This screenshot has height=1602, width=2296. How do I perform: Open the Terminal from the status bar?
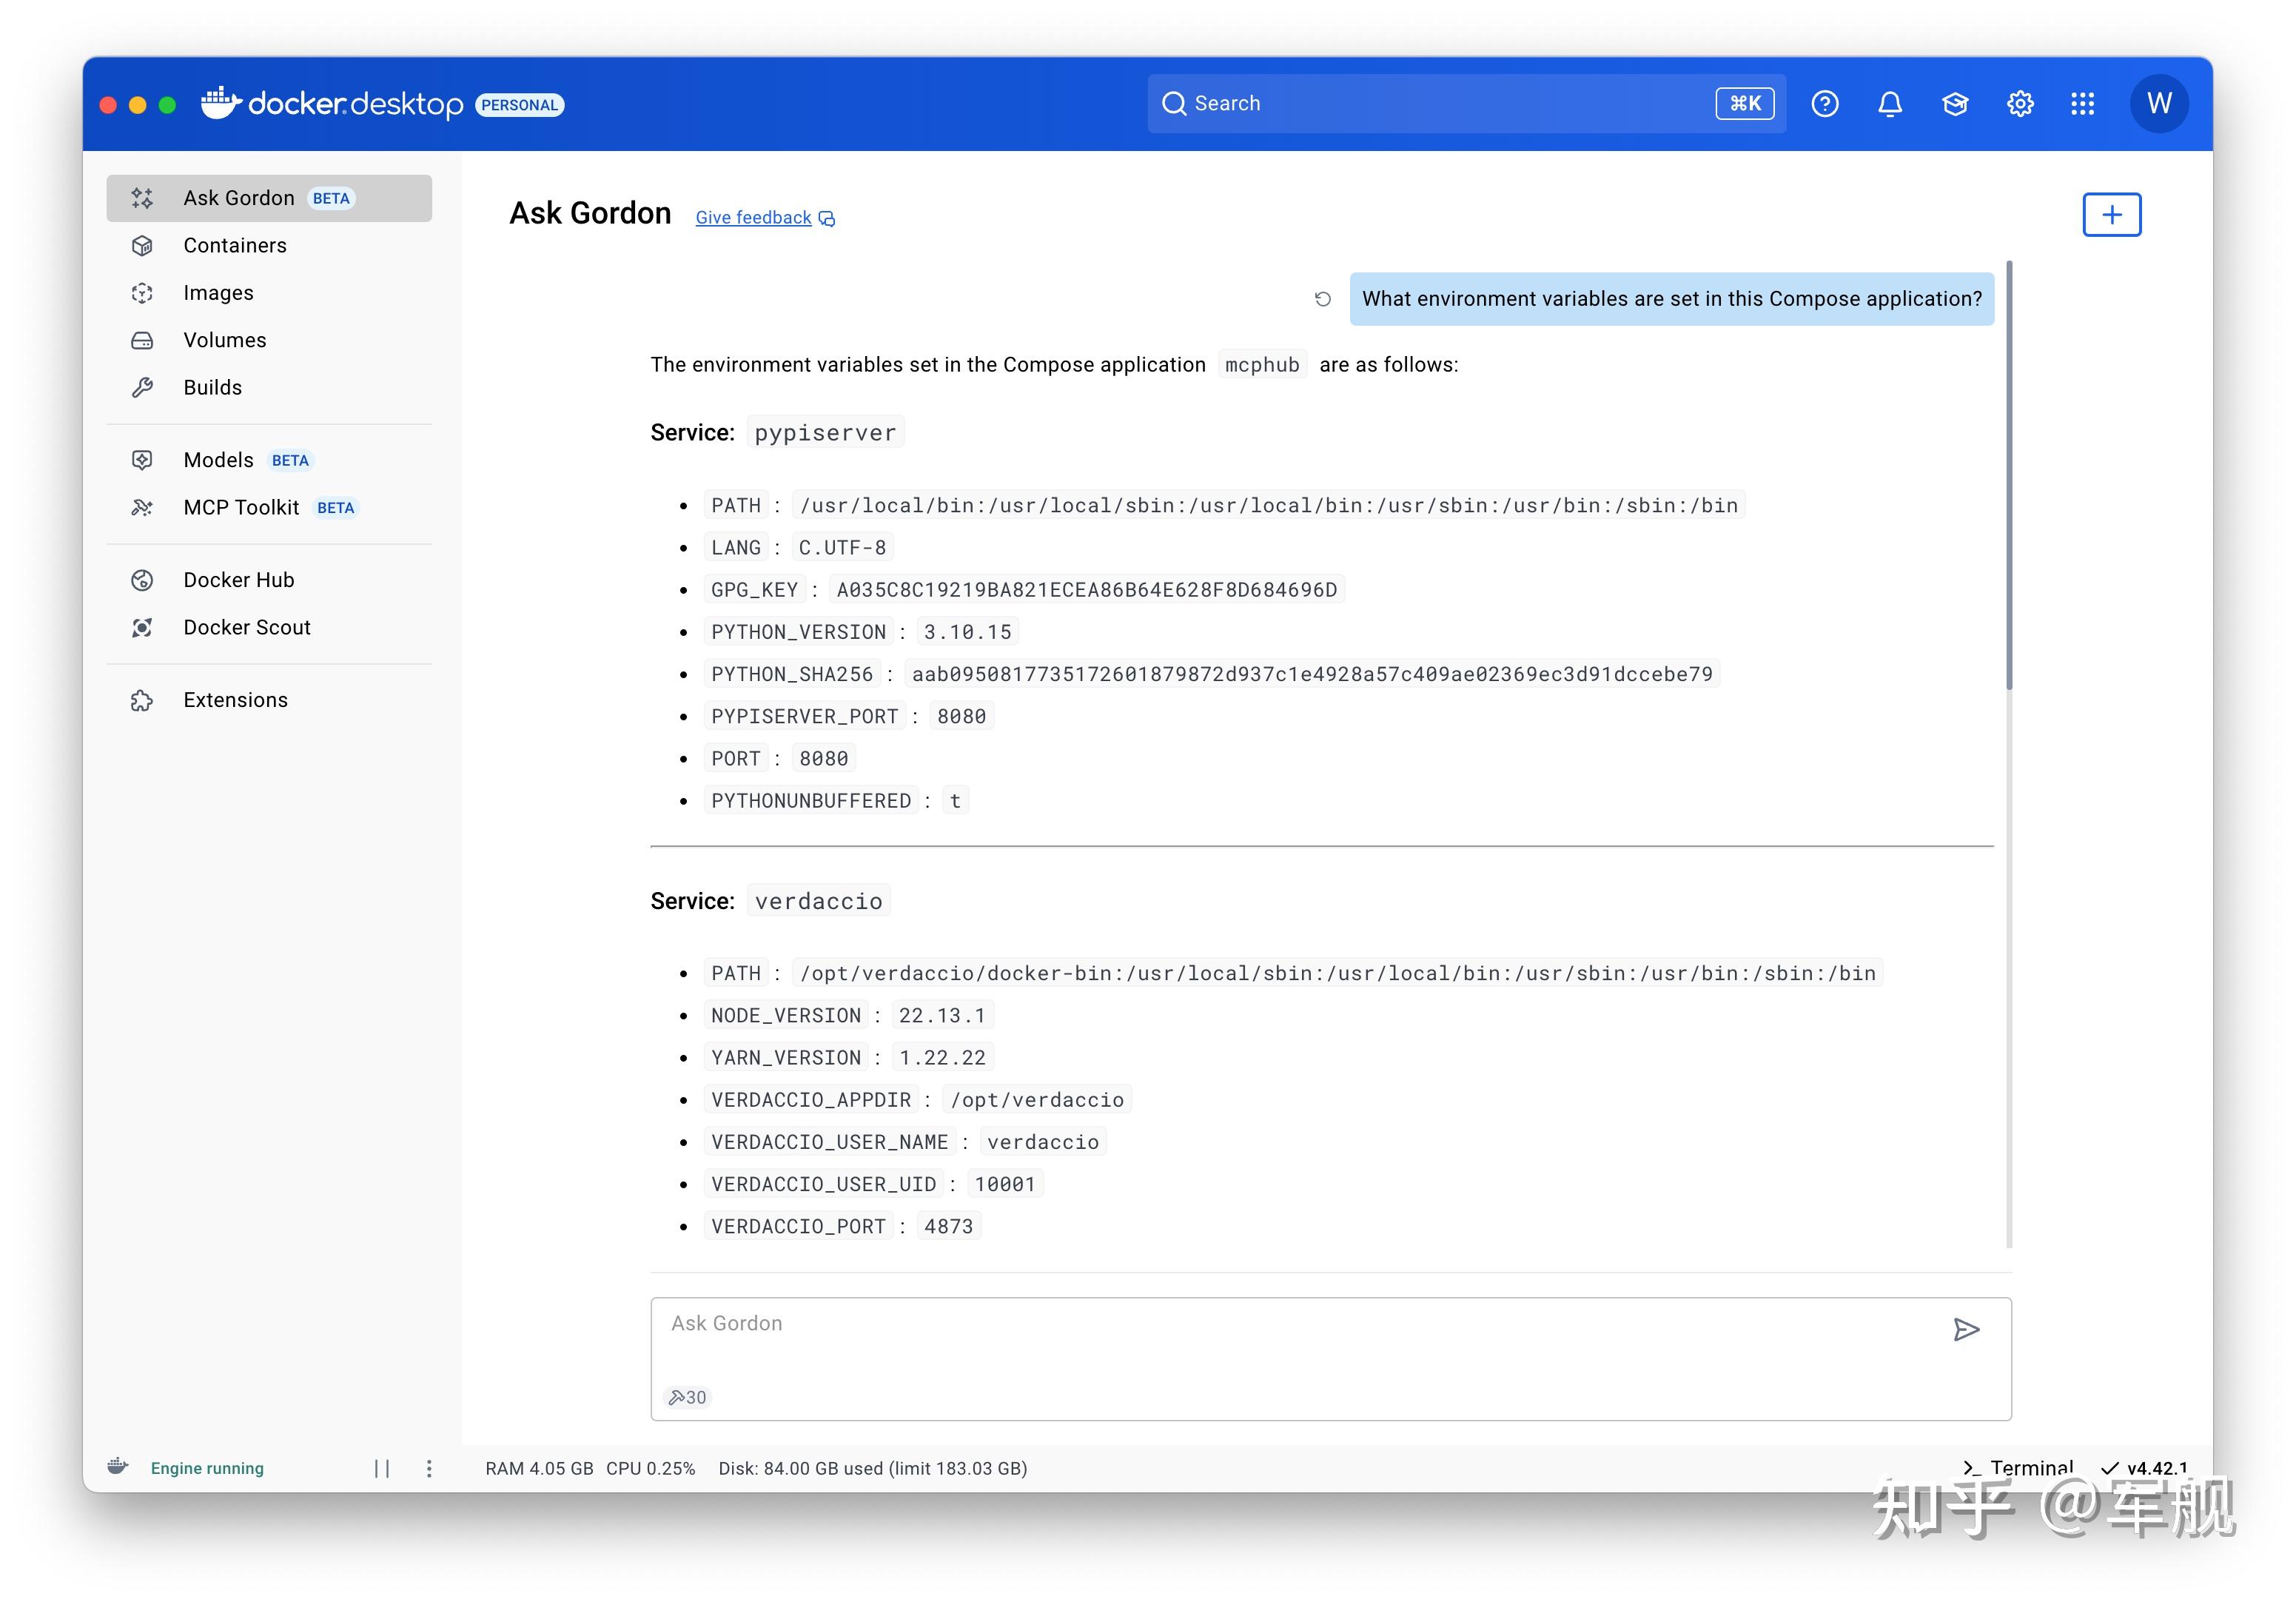tap(2019, 1467)
